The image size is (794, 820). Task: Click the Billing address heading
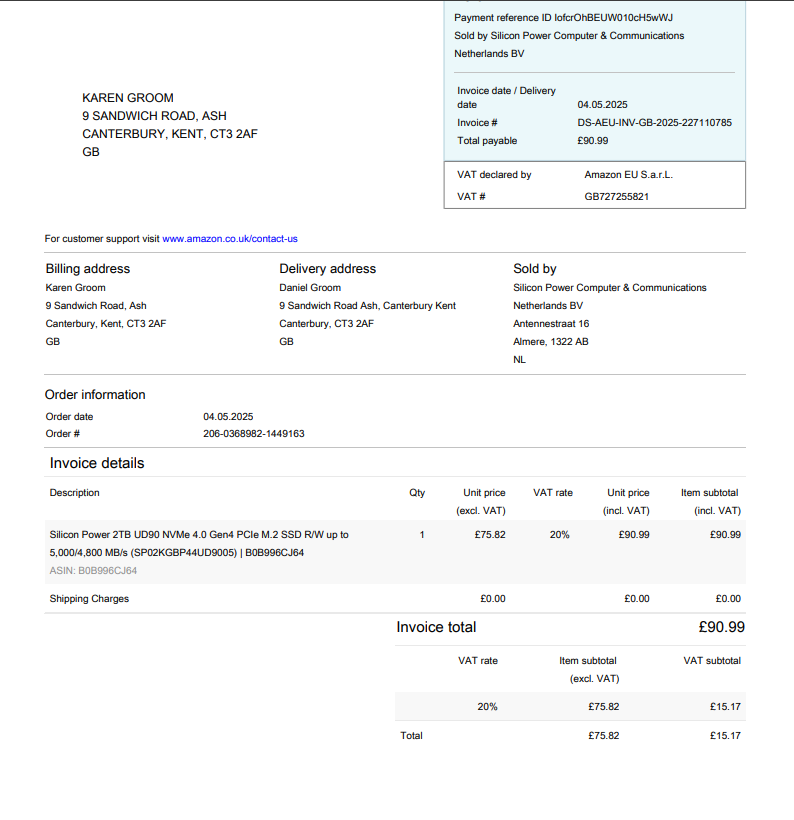pyautogui.click(x=88, y=269)
